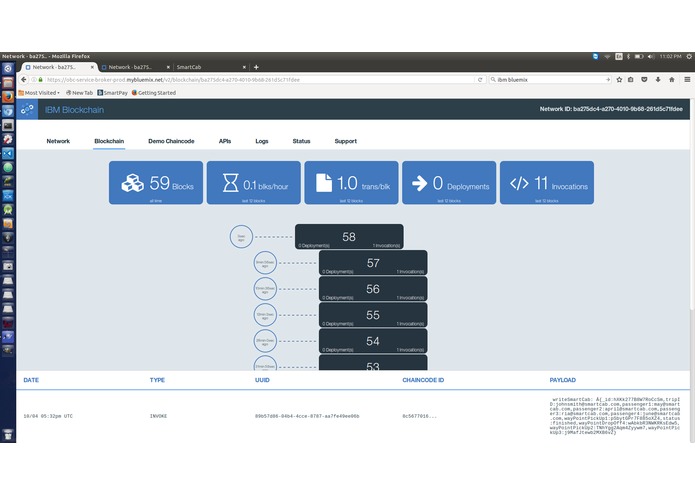
Task: Launch Firefox from the Ubuntu launcher
Action: tap(8, 97)
